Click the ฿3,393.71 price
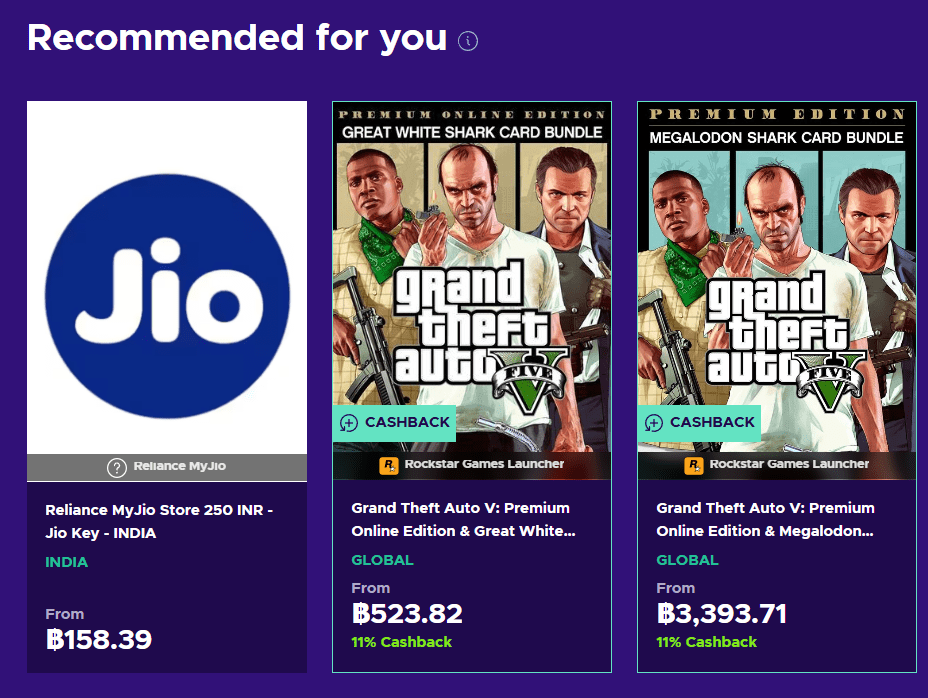This screenshot has height=698, width=928. (722, 614)
